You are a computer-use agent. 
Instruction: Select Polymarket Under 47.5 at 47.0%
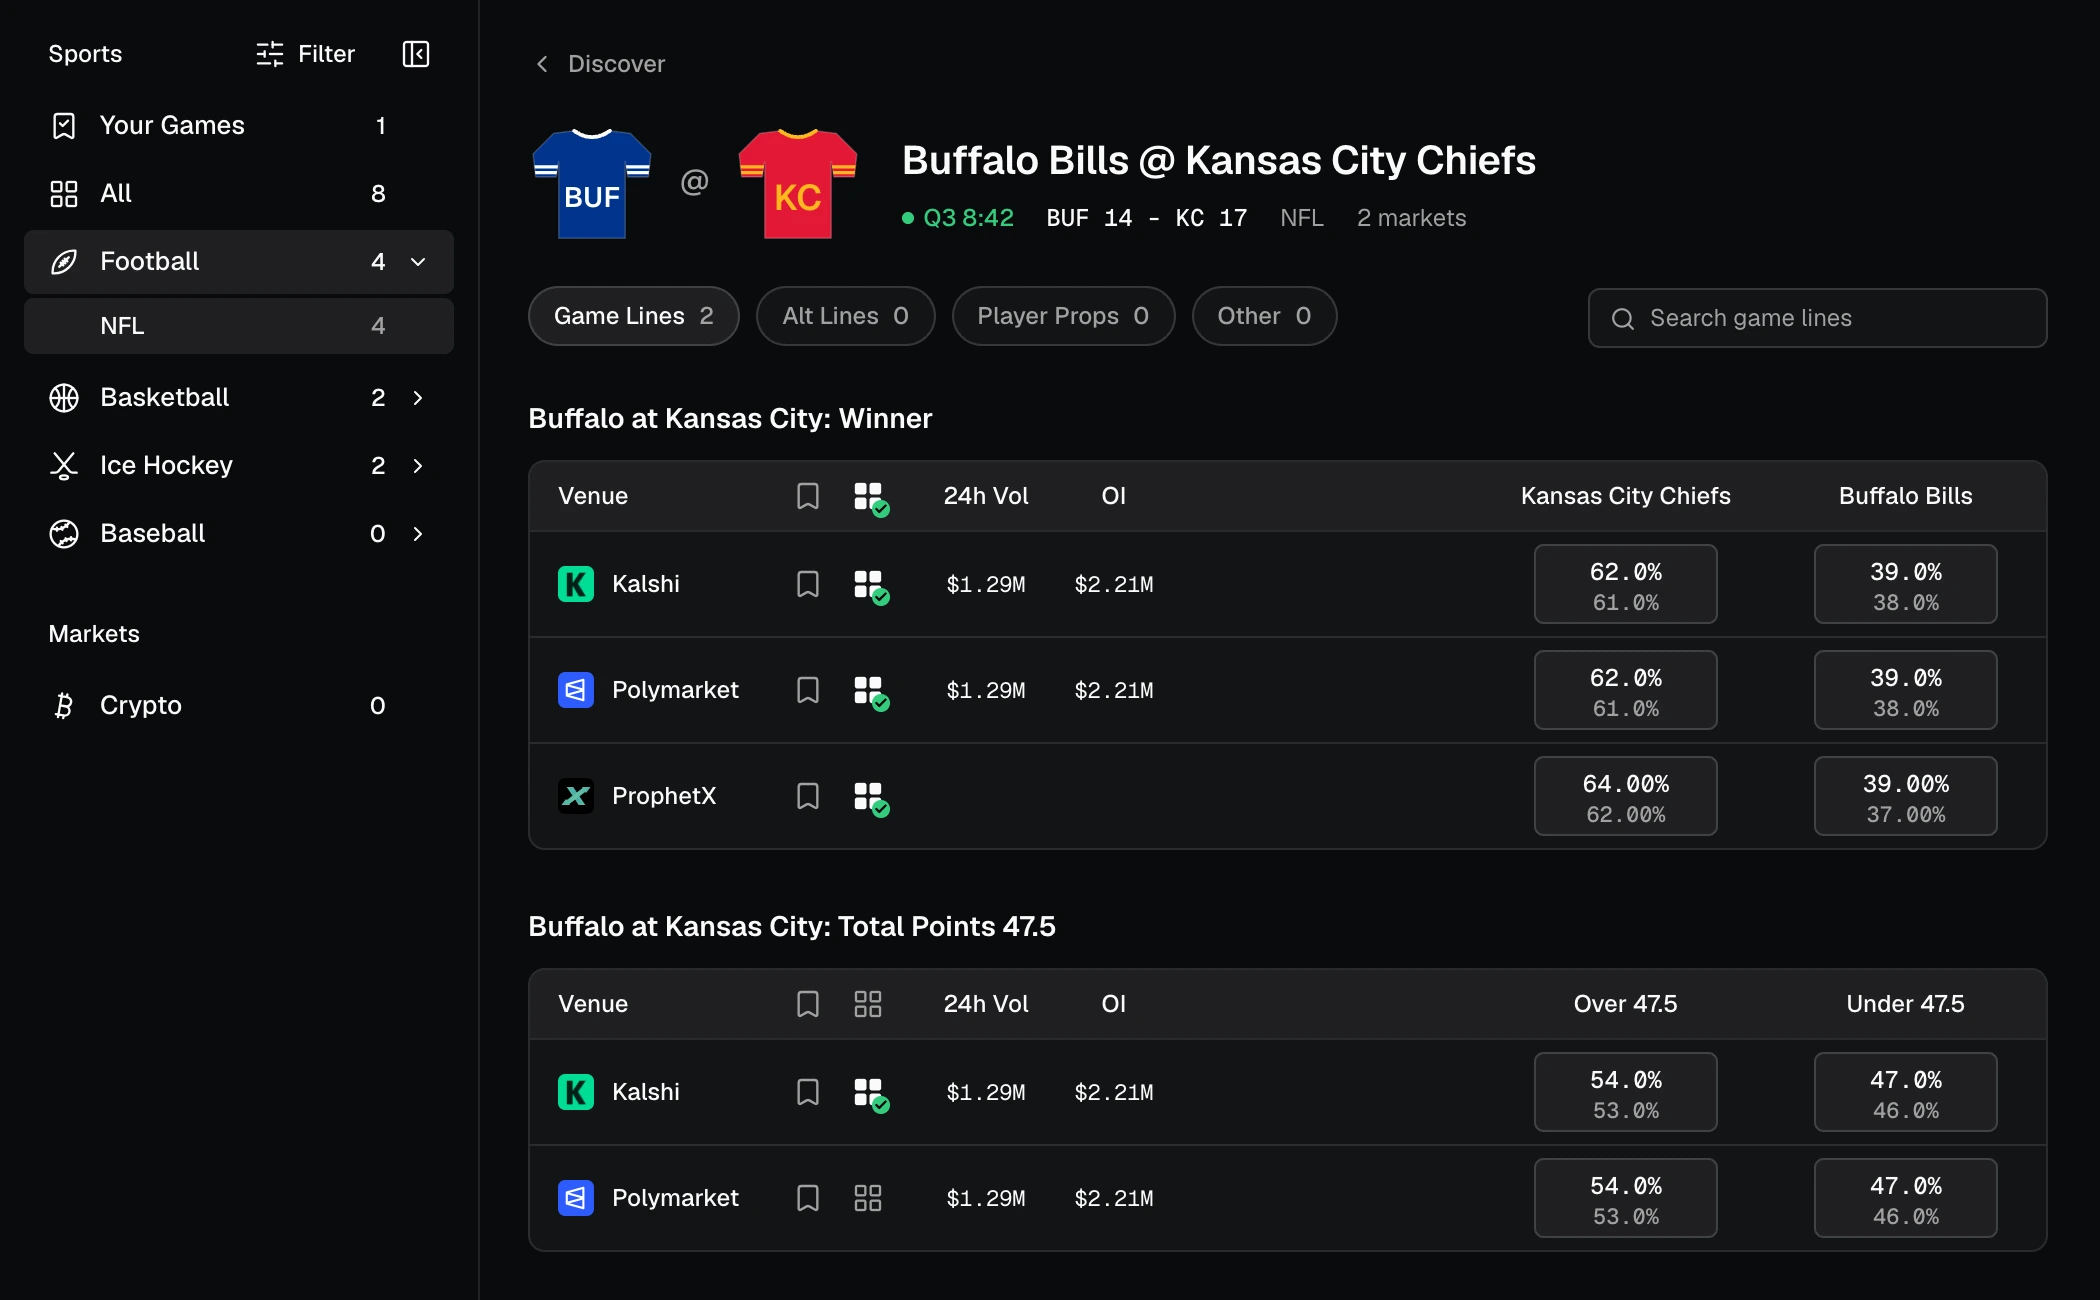[x=1906, y=1198]
